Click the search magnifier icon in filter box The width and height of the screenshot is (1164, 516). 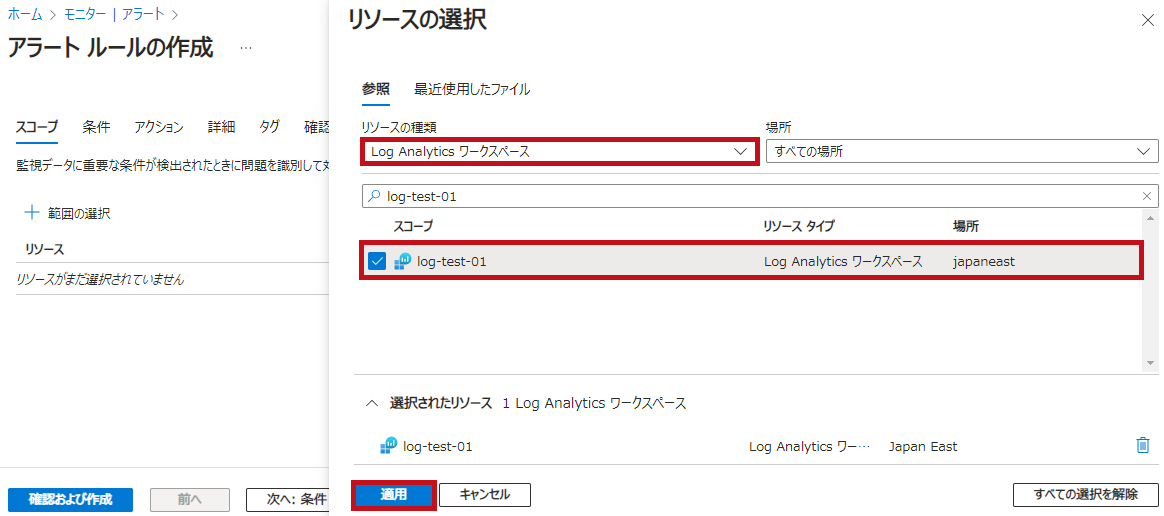[375, 196]
